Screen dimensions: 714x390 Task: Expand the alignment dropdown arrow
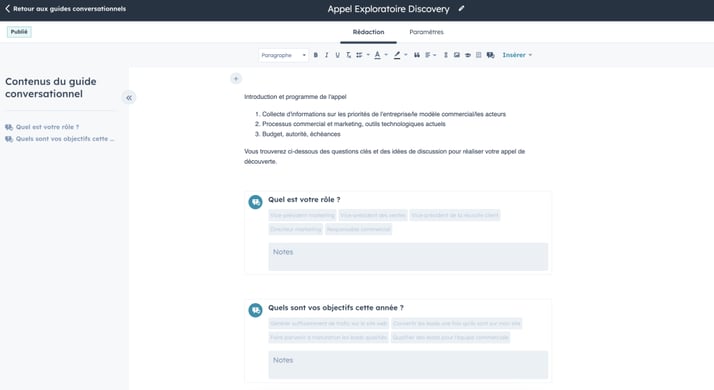coord(434,55)
